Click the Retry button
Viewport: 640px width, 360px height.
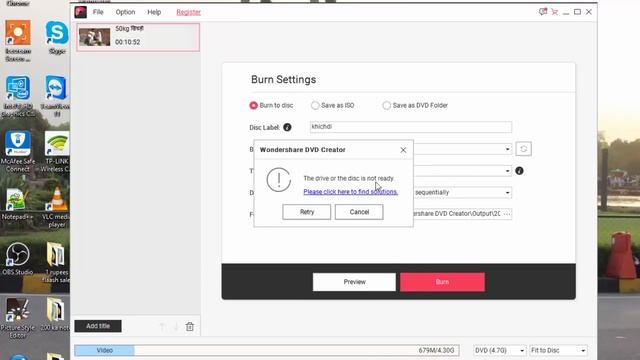tap(307, 212)
